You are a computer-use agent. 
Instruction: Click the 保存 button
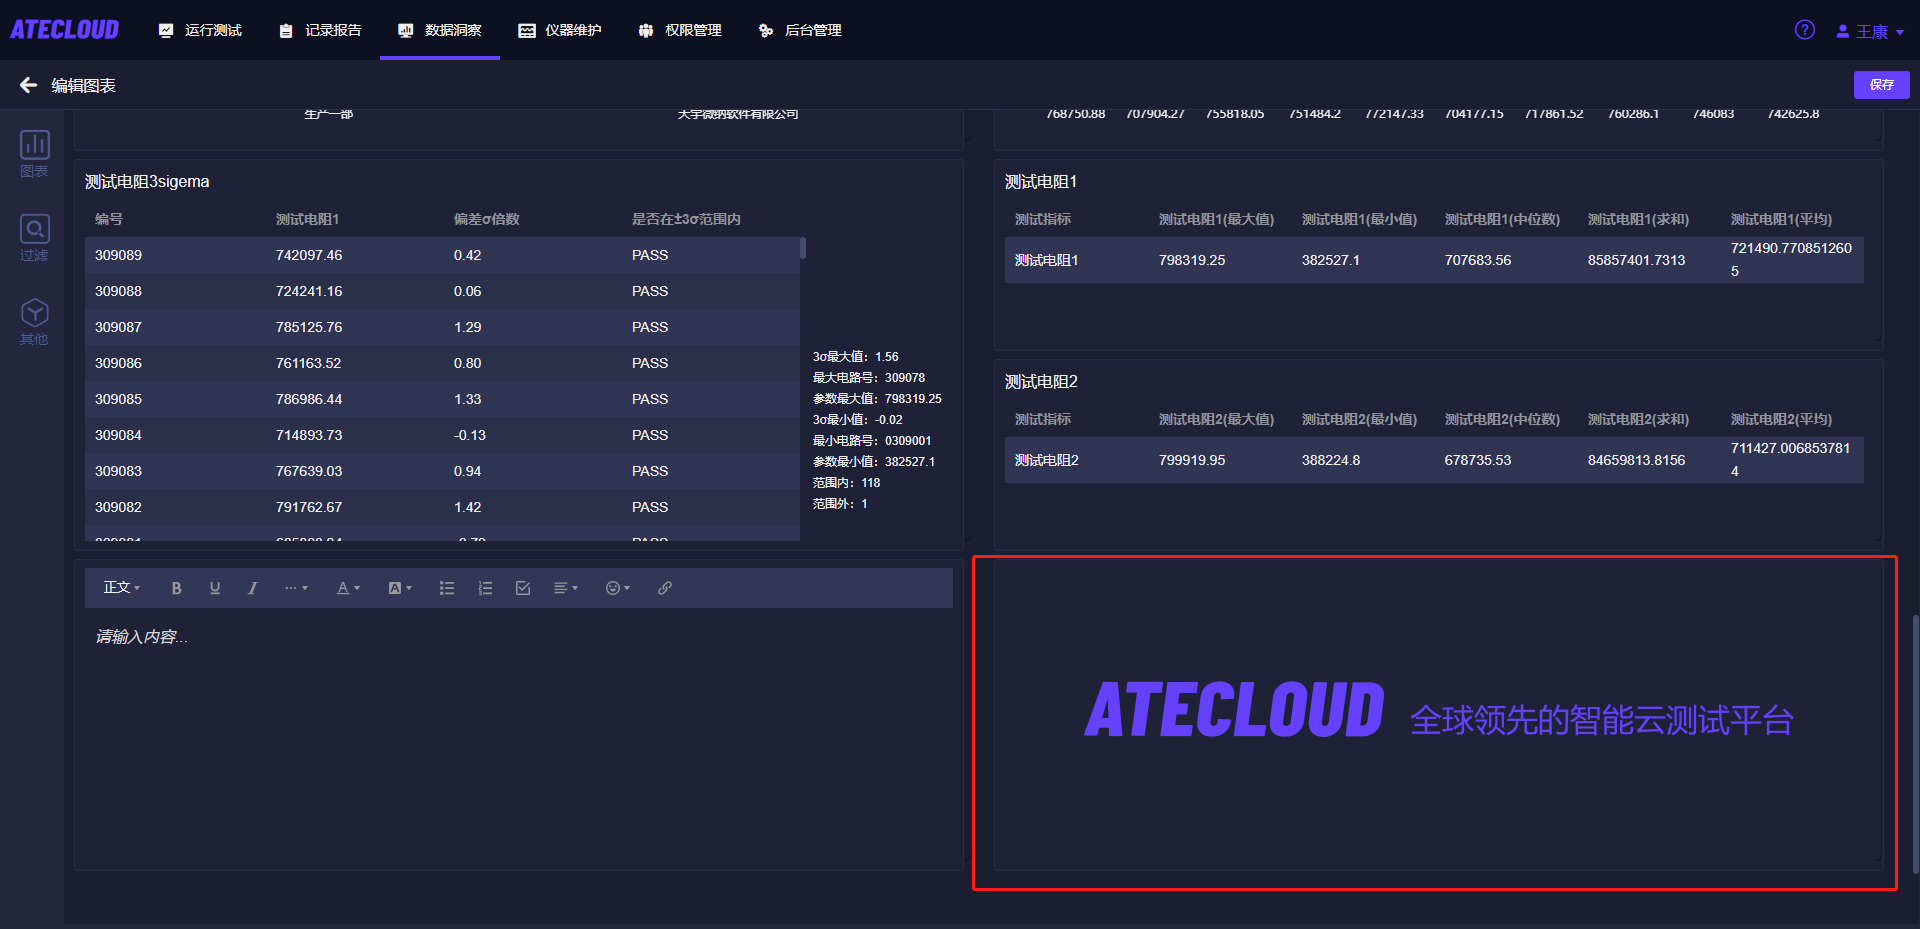point(1882,85)
